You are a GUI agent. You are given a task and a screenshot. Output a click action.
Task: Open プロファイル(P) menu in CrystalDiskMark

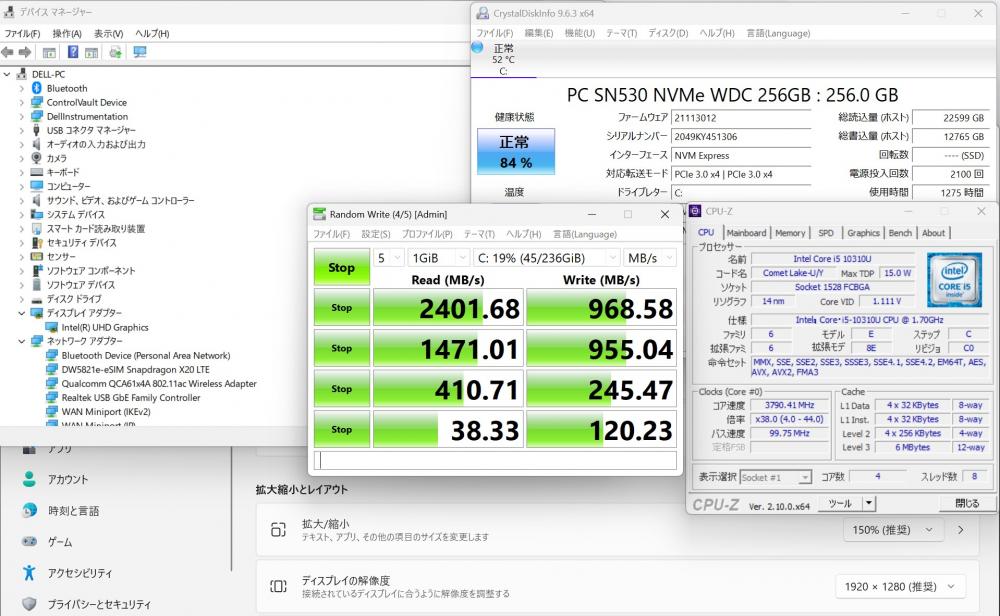click(x=427, y=234)
